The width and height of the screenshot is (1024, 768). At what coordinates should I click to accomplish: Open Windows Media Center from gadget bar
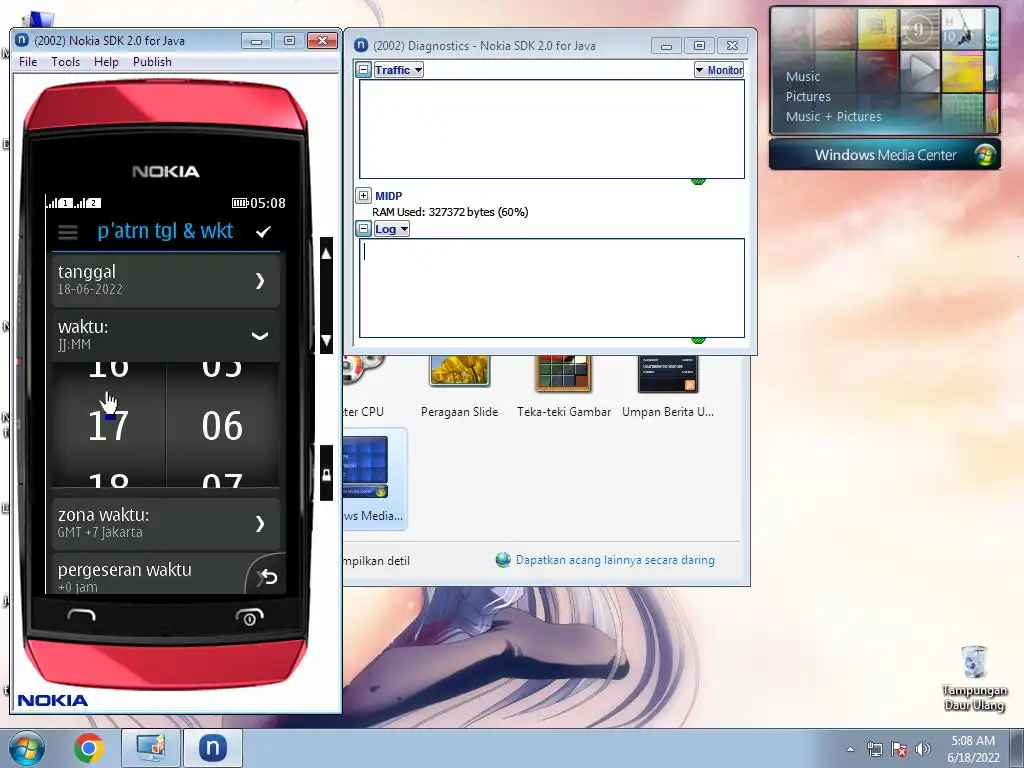(x=885, y=155)
